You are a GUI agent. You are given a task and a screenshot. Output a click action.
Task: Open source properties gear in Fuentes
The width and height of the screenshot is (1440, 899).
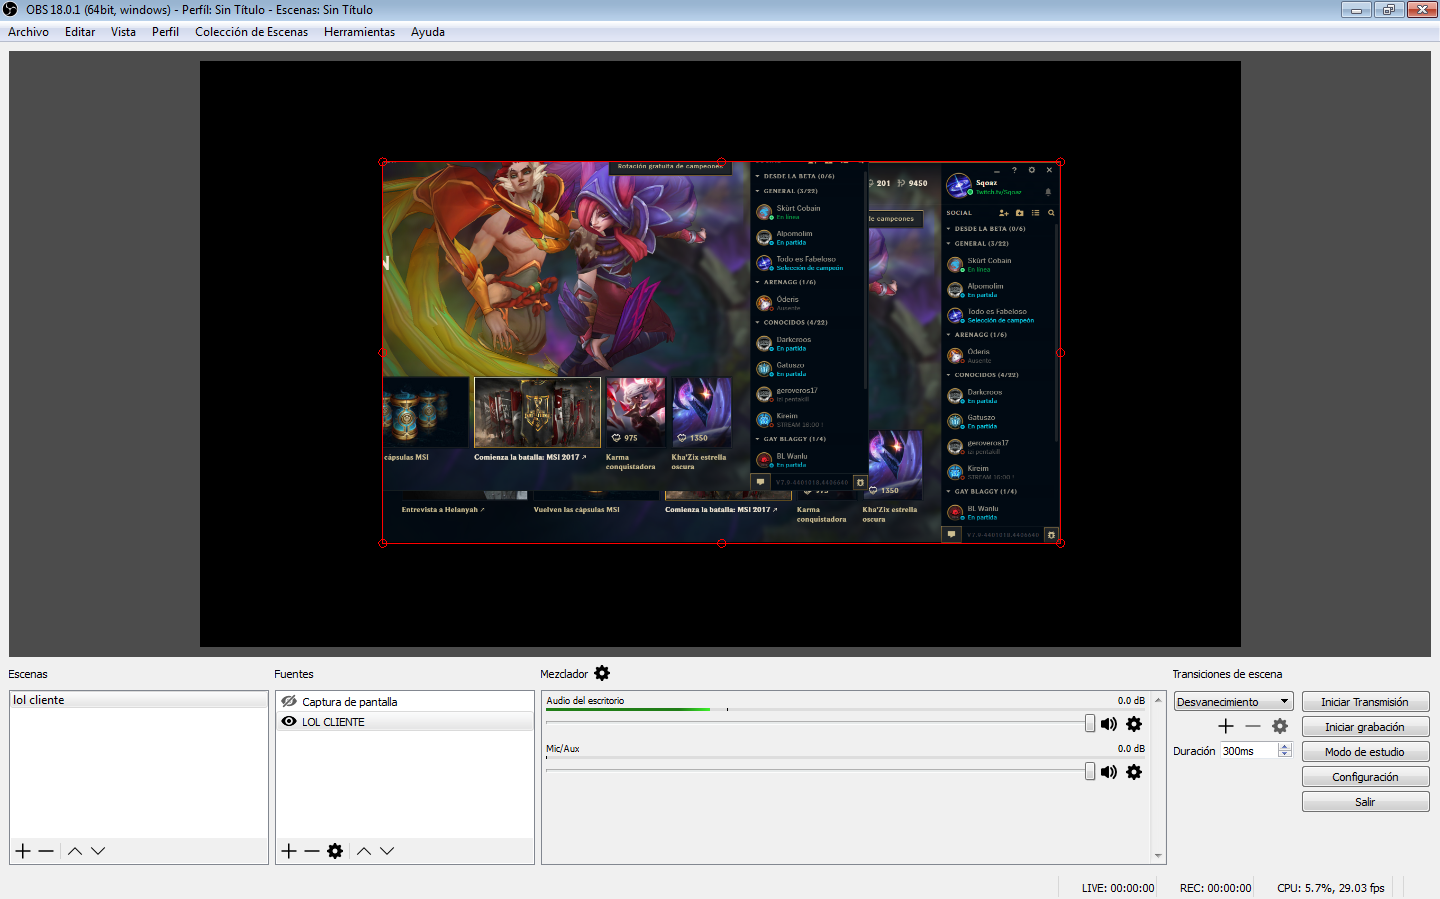click(335, 851)
